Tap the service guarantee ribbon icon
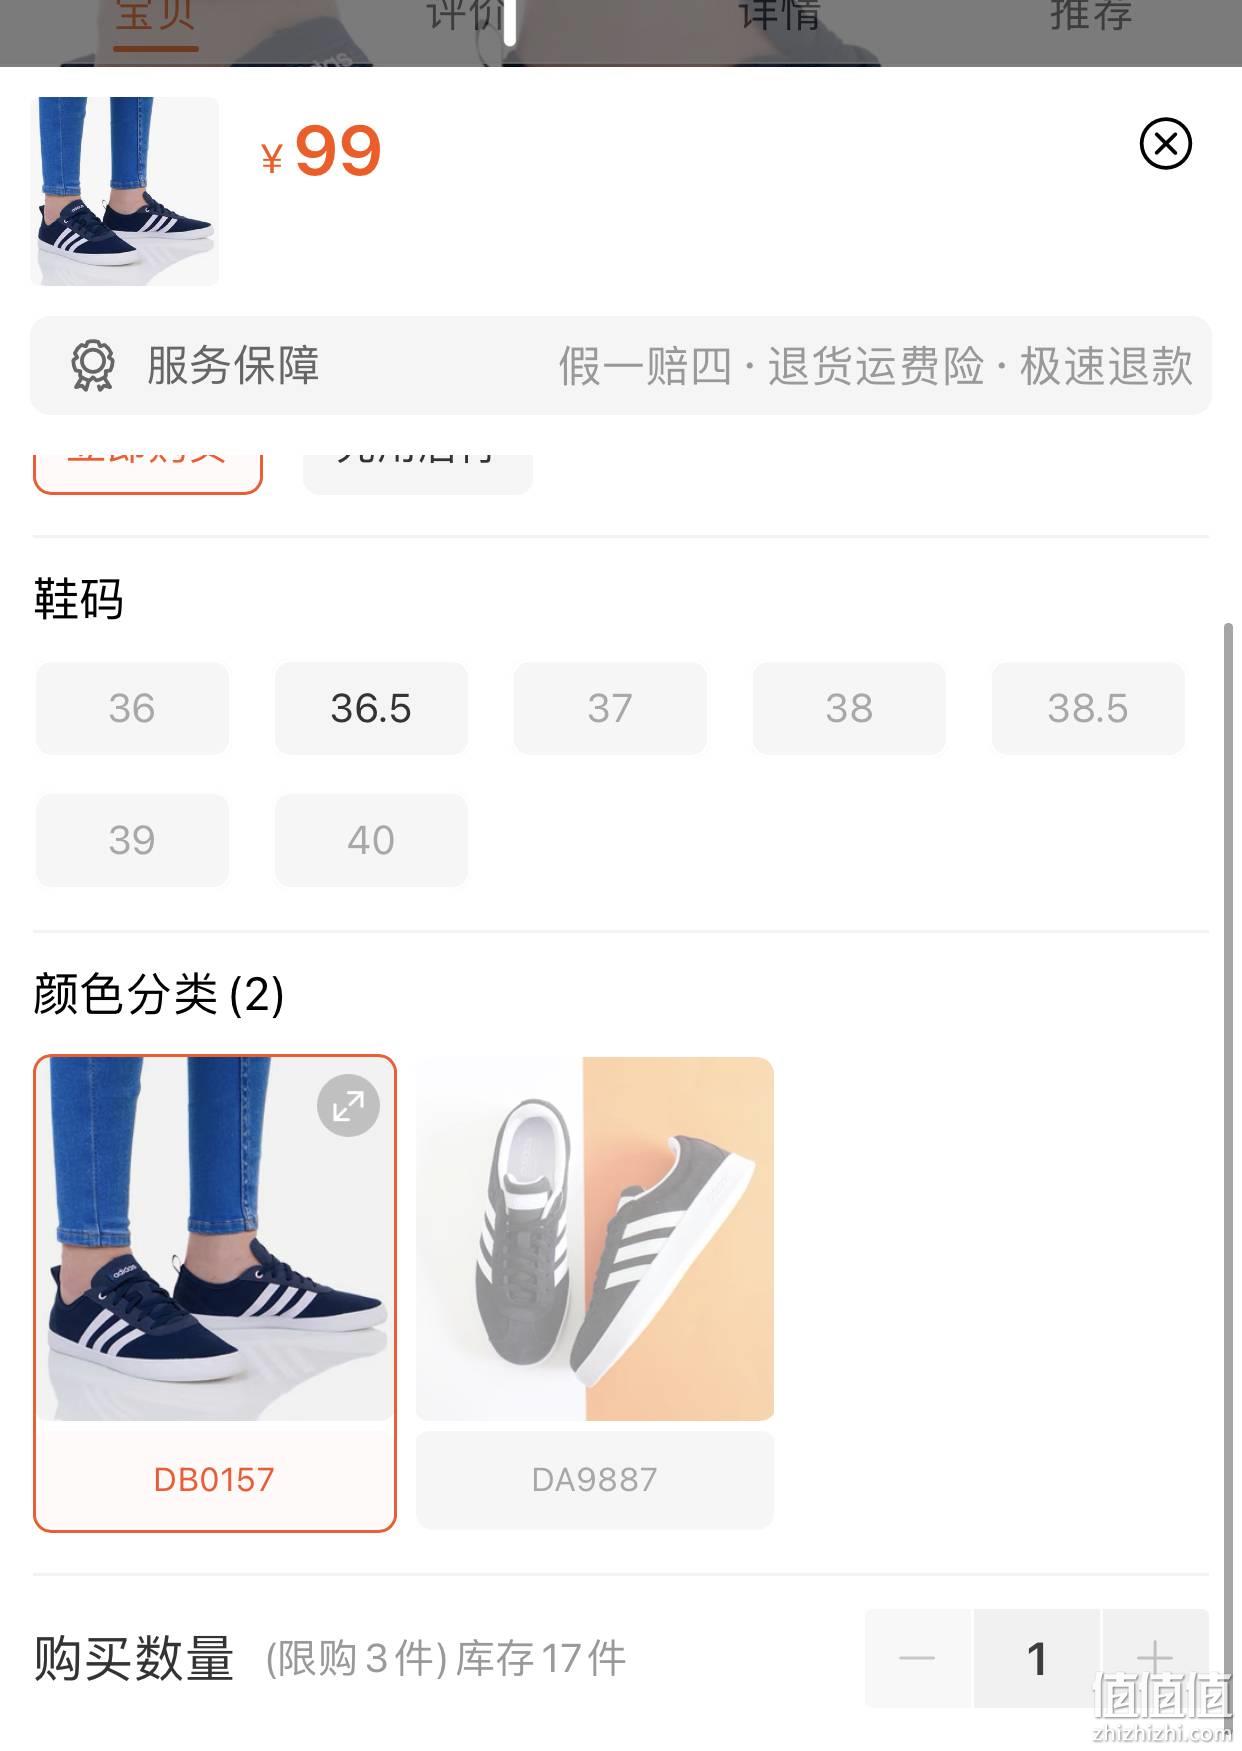Viewport: 1242px width, 1751px height. (x=92, y=366)
